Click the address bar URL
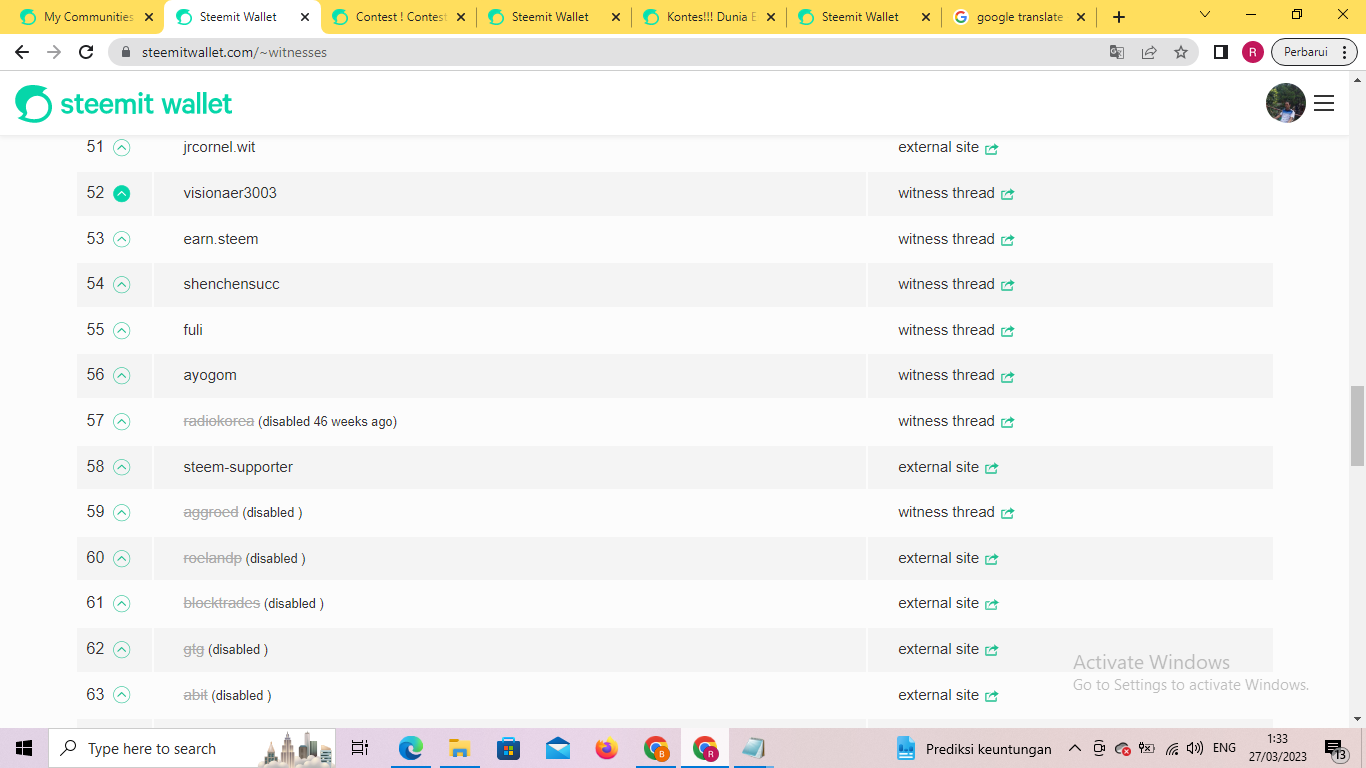The width and height of the screenshot is (1366, 768). (x=234, y=52)
